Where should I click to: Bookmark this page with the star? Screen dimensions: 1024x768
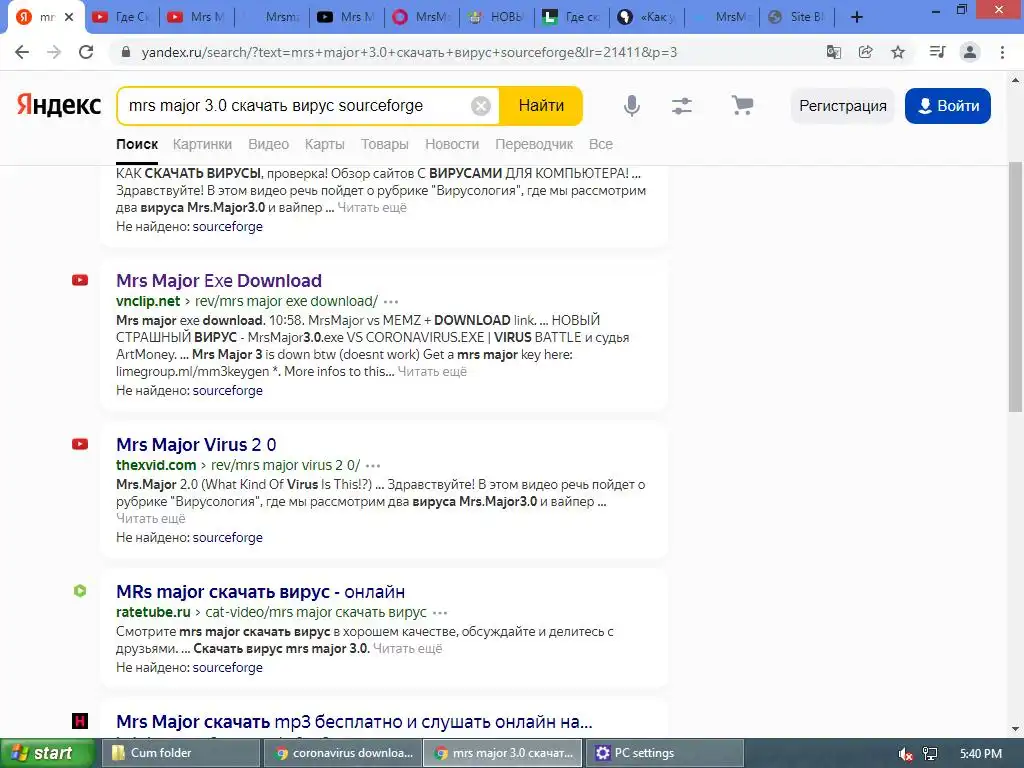click(x=898, y=52)
